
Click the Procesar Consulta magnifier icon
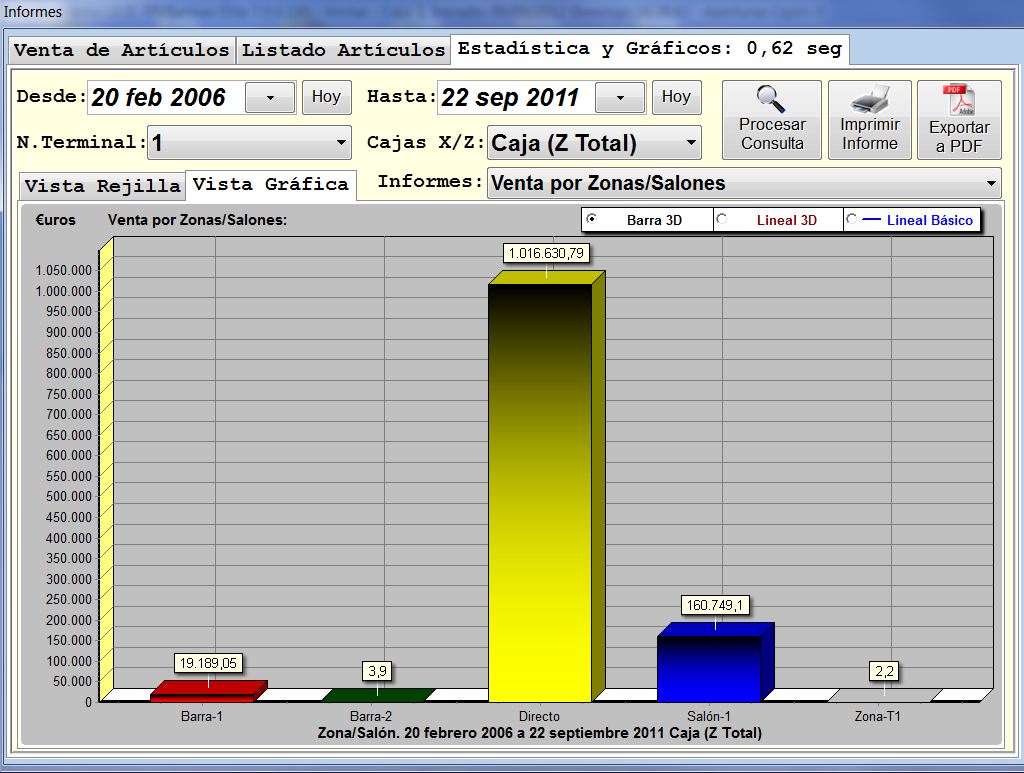coord(771,100)
